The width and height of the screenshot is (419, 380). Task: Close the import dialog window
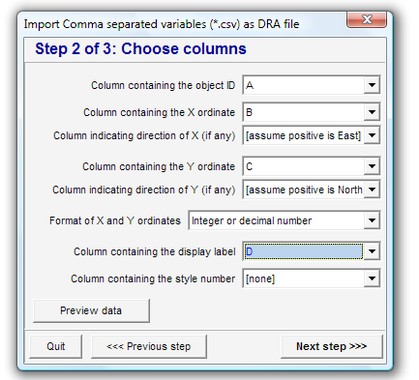367,20
